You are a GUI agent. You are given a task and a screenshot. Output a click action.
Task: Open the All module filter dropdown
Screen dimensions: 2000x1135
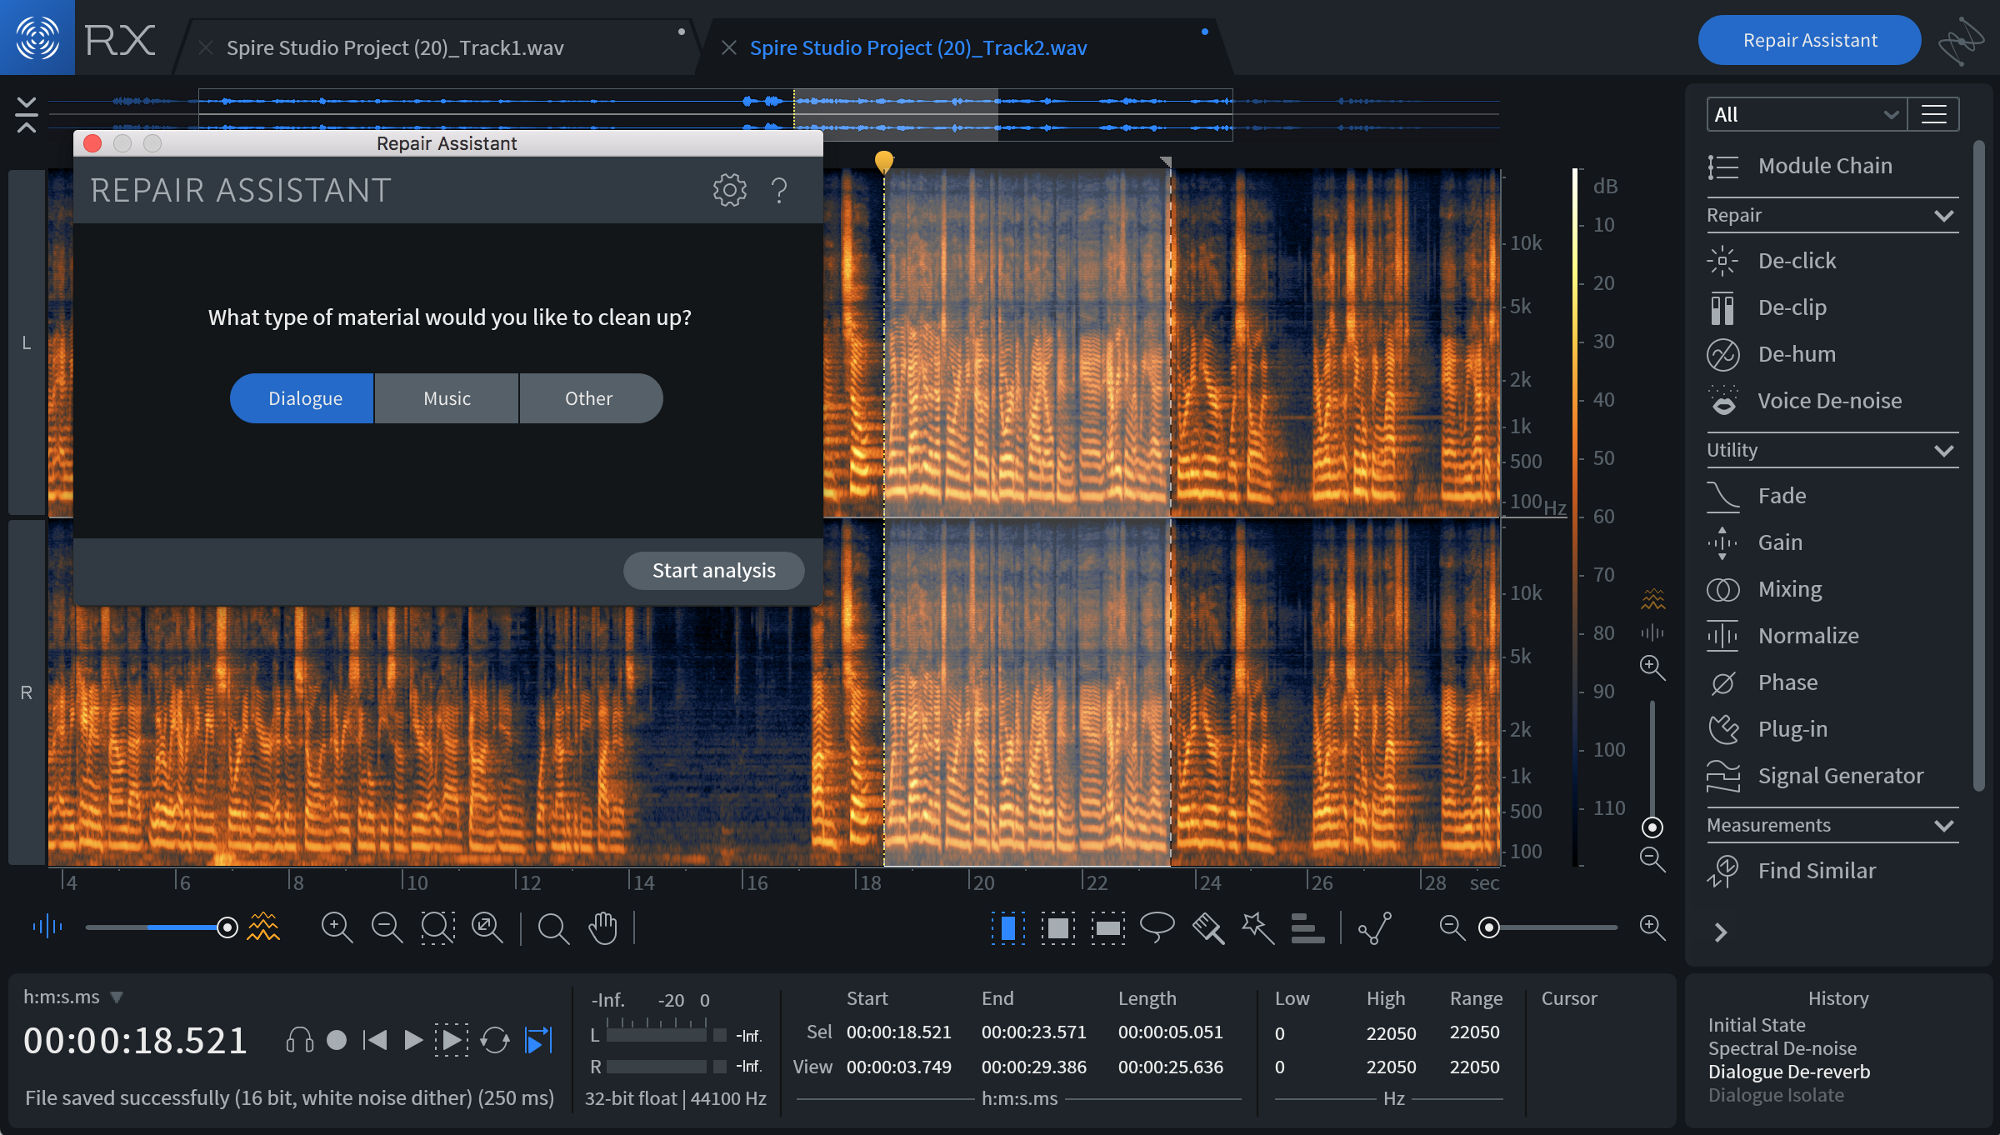pos(1804,114)
